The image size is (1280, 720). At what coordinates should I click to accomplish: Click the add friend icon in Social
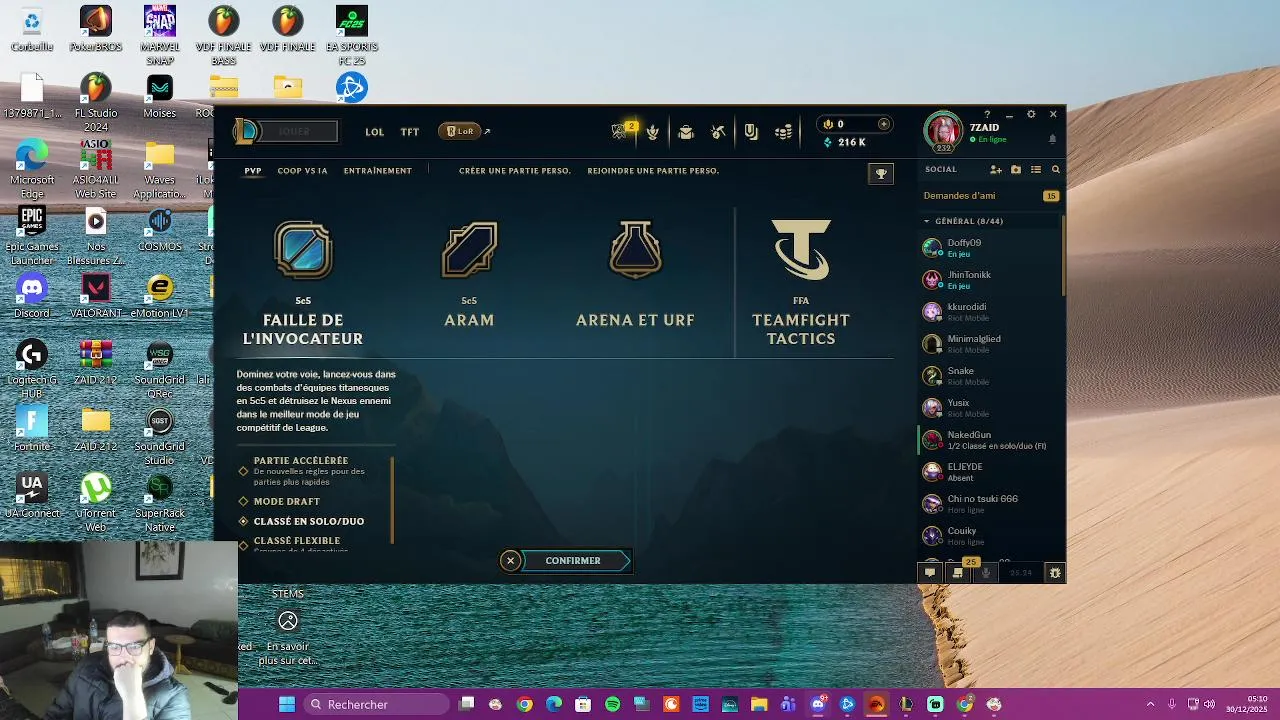[996, 170]
